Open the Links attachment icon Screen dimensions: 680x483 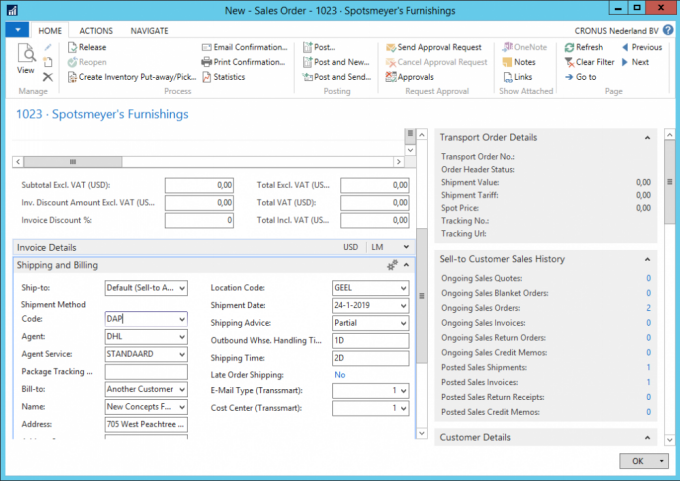pyautogui.click(x=506, y=77)
